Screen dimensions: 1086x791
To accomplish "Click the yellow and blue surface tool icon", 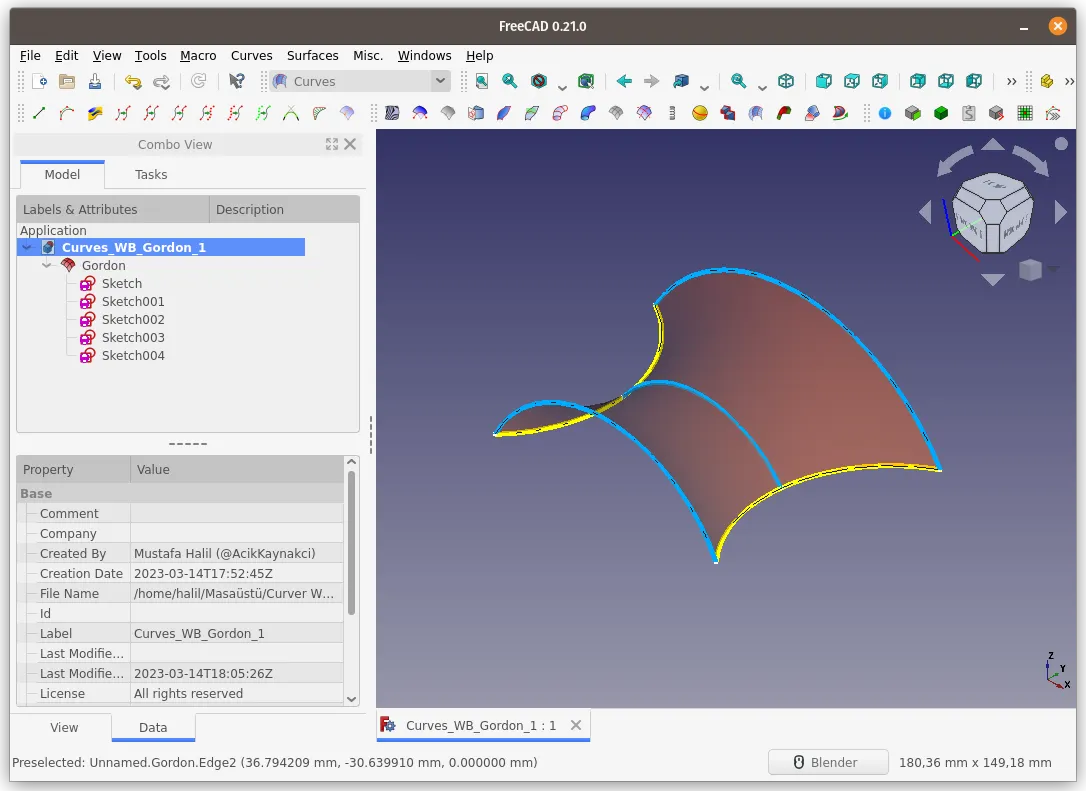I will pyautogui.click(x=95, y=113).
